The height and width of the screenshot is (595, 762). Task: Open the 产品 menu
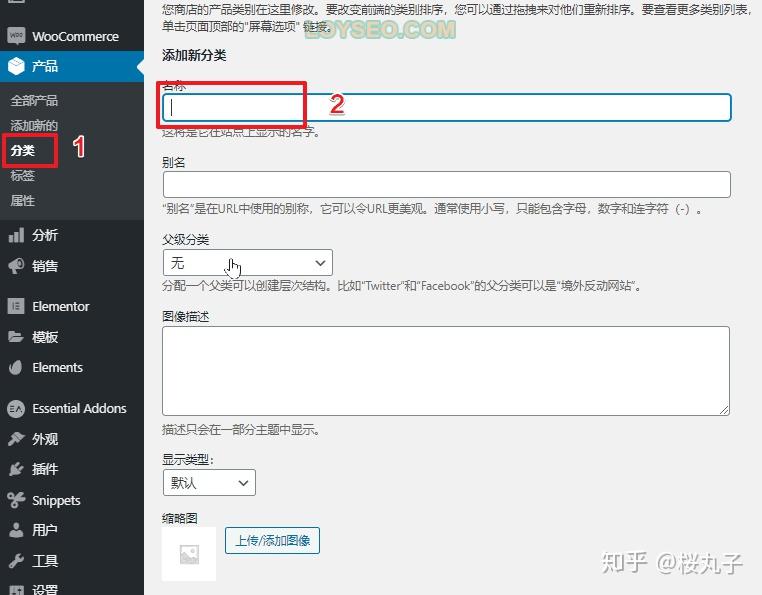[x=45, y=66]
